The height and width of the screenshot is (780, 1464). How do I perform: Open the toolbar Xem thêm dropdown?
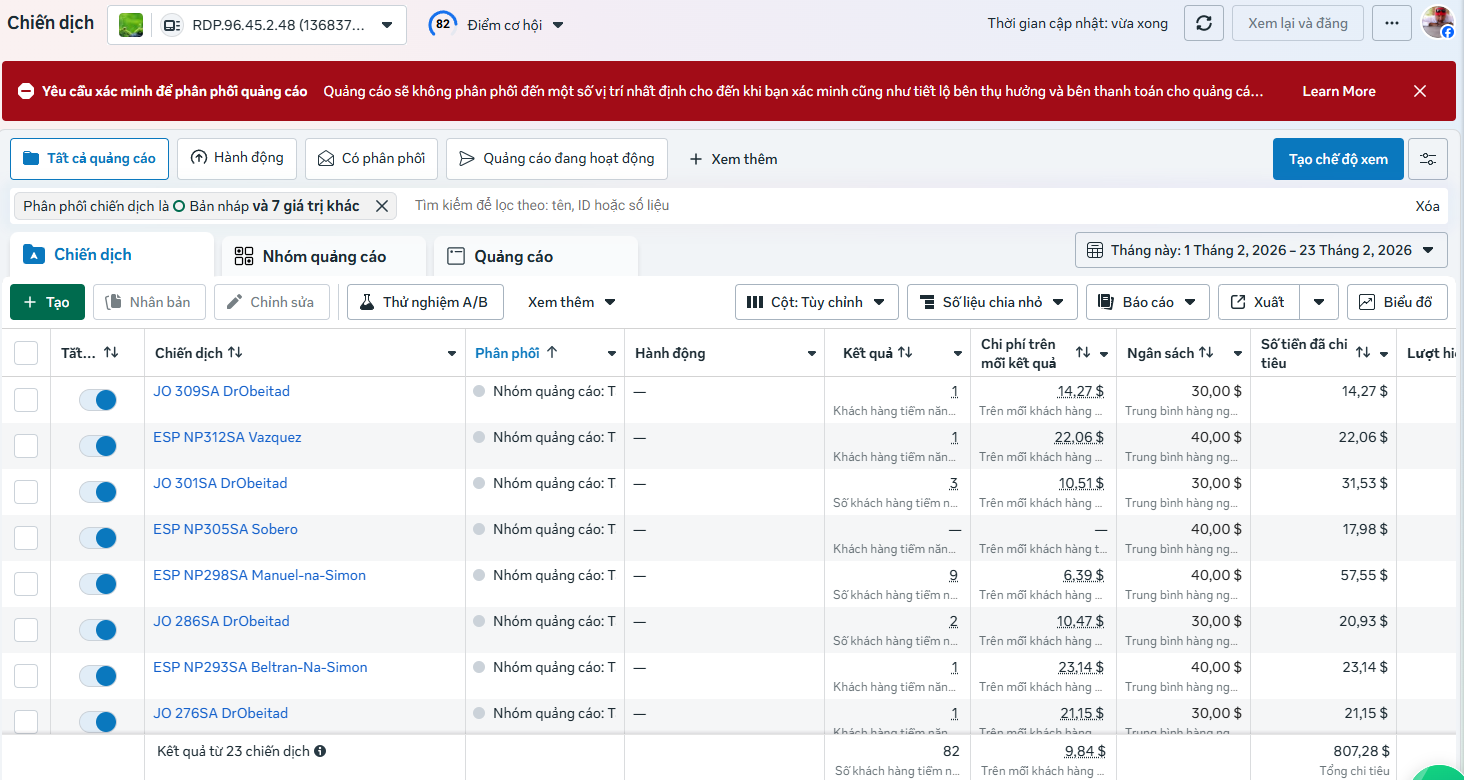pyautogui.click(x=572, y=302)
